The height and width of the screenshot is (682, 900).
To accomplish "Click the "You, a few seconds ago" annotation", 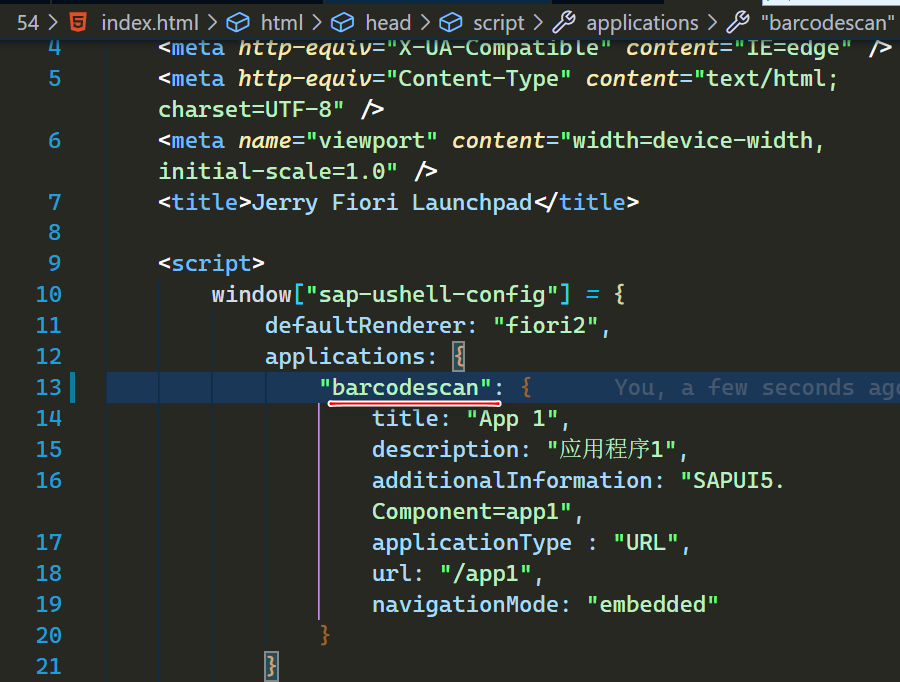I will [x=756, y=388].
